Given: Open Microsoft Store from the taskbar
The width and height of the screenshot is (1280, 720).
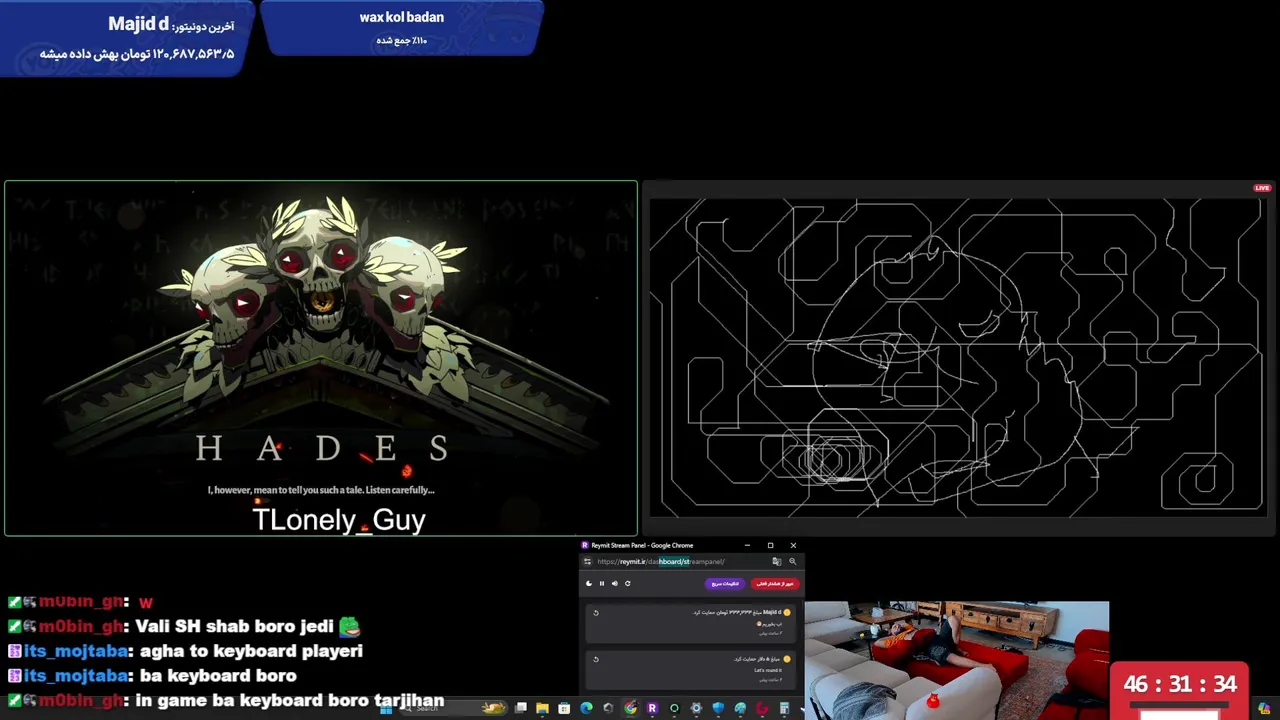Looking at the screenshot, I should [x=564, y=708].
